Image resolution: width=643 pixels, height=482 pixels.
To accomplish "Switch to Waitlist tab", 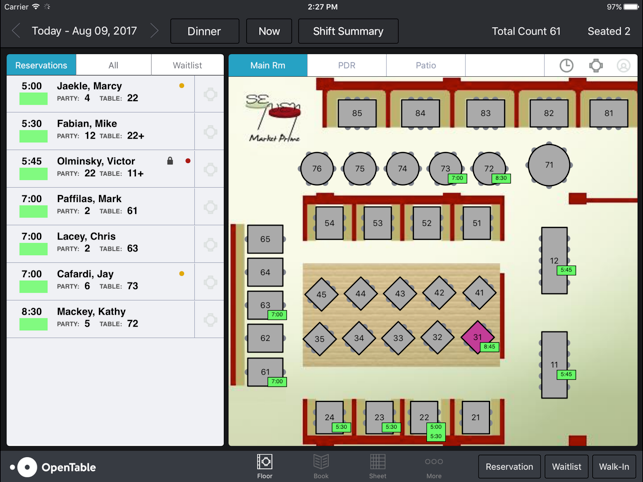I will point(187,65).
